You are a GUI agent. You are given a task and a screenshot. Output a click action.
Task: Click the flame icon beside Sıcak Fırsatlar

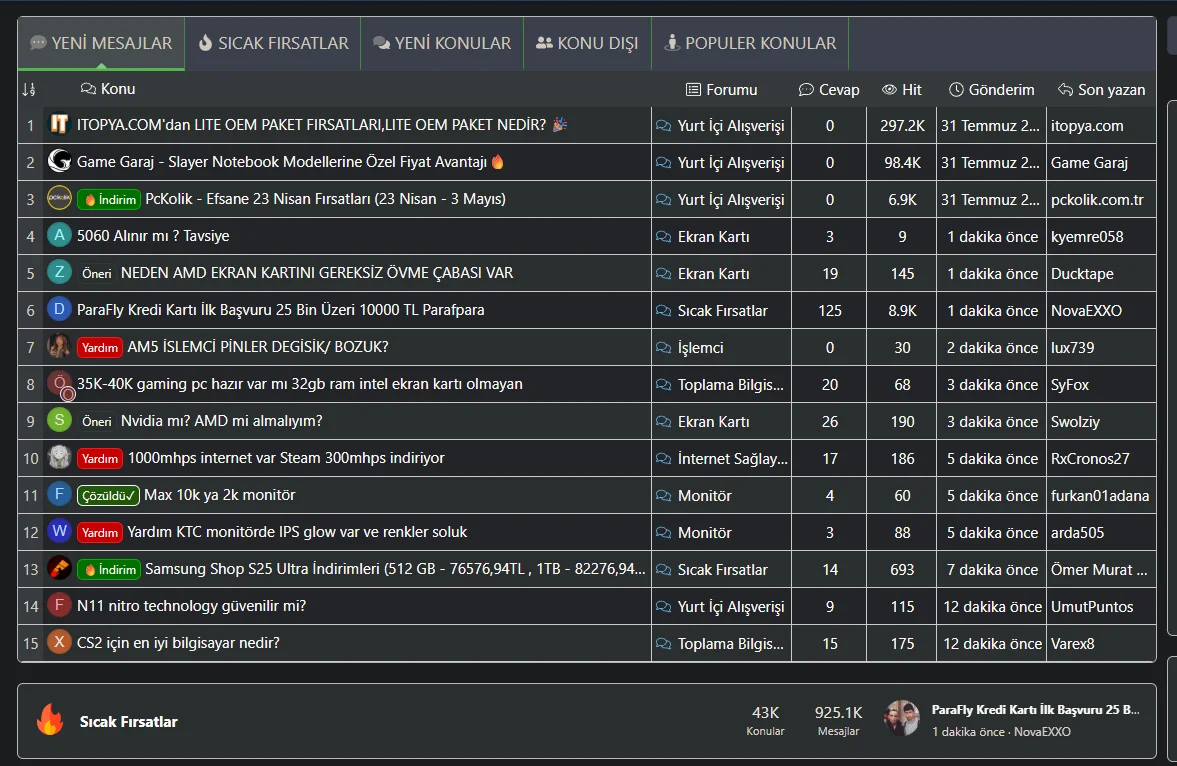tap(50, 720)
